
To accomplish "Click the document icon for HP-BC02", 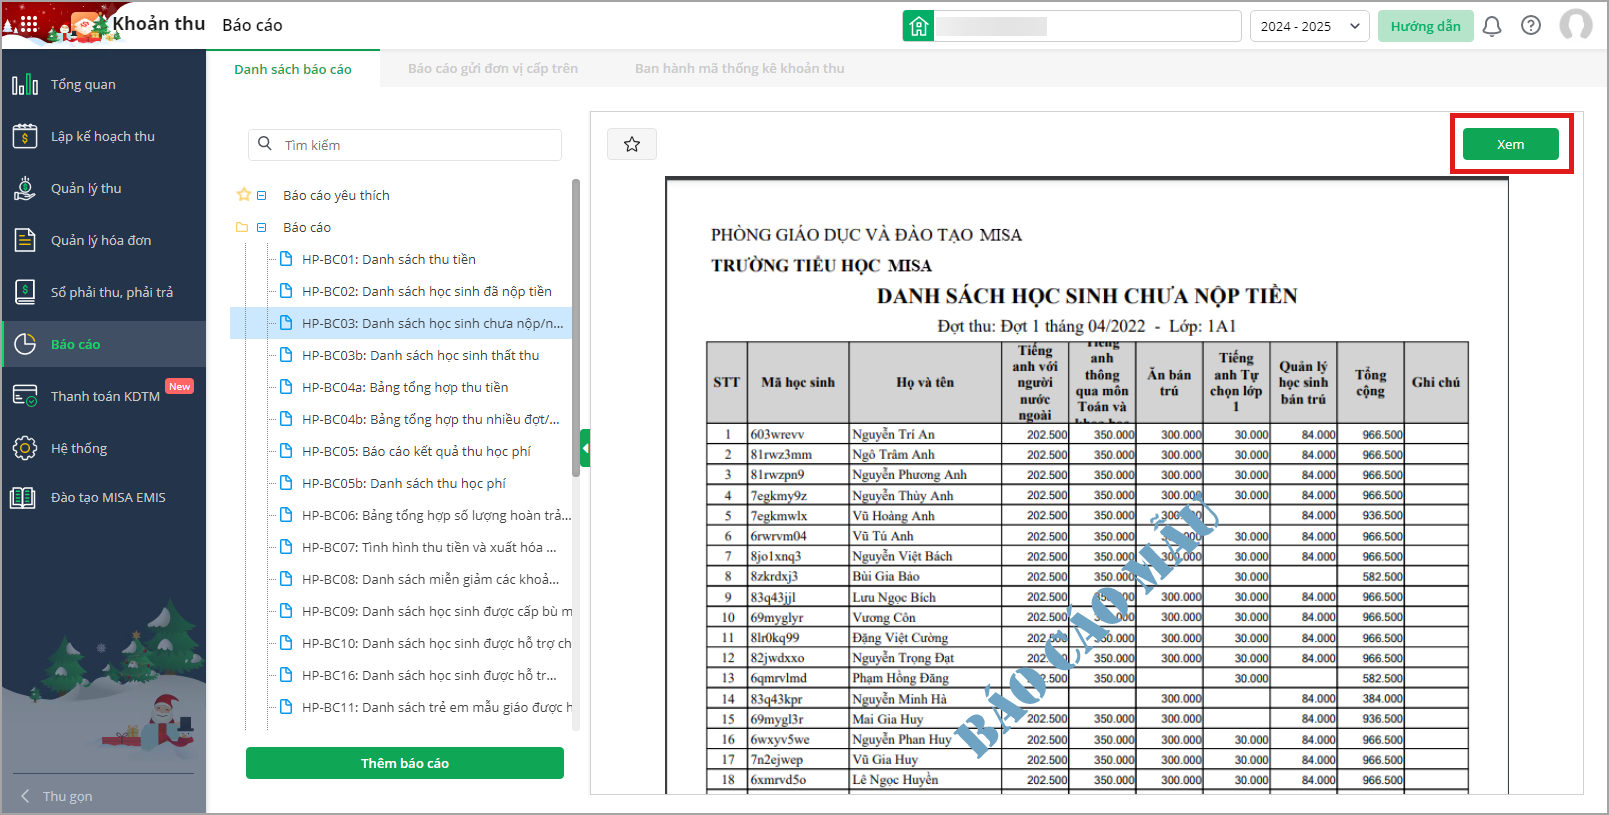I will [x=286, y=291].
